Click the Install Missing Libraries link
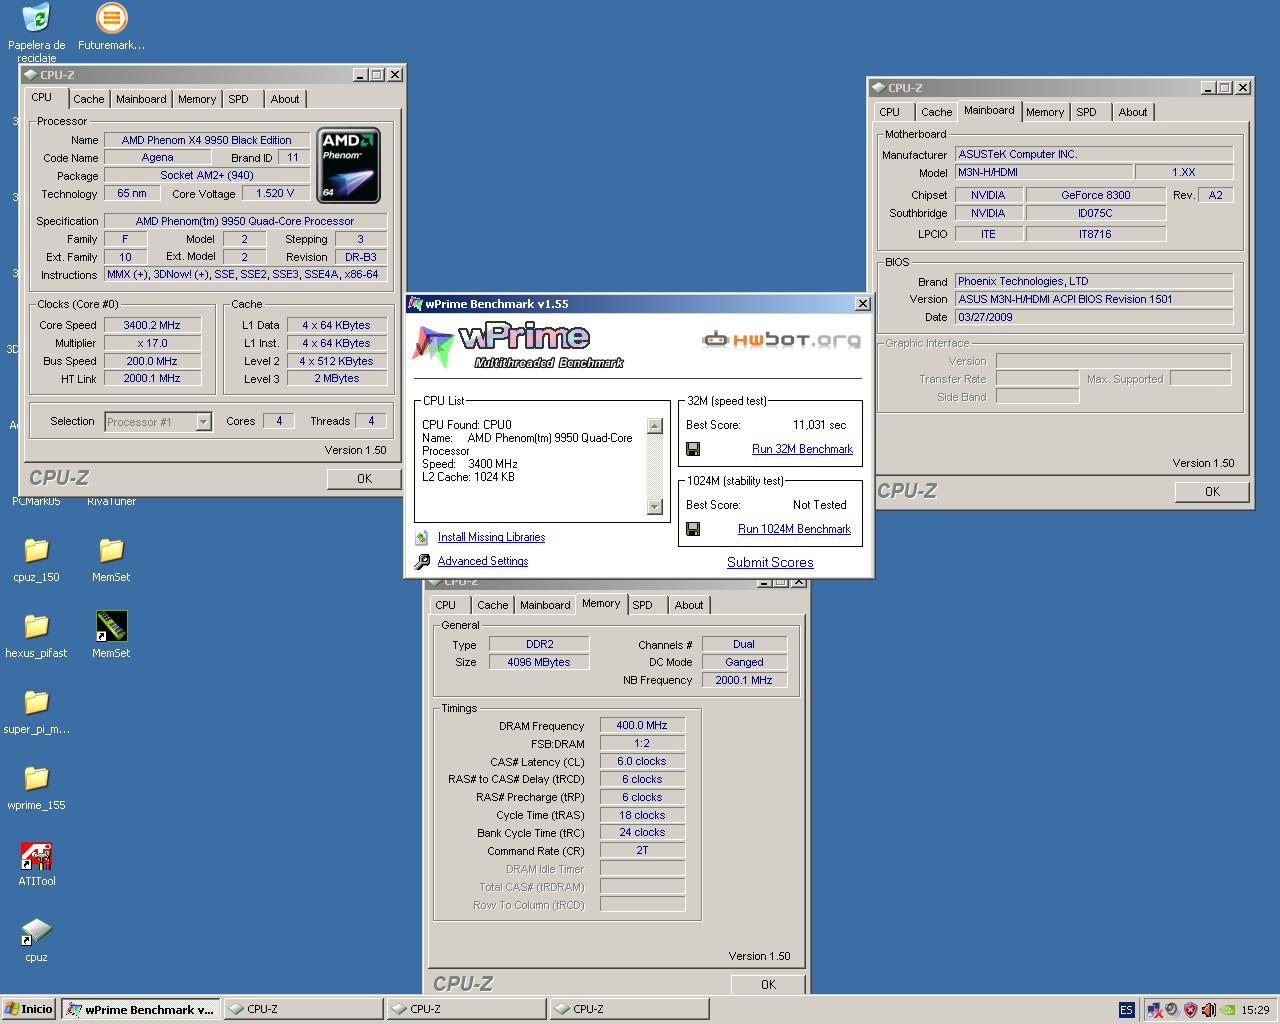The image size is (1280, 1024). [x=491, y=537]
